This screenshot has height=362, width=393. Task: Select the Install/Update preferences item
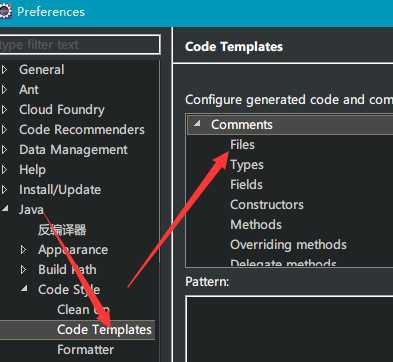[x=60, y=190]
